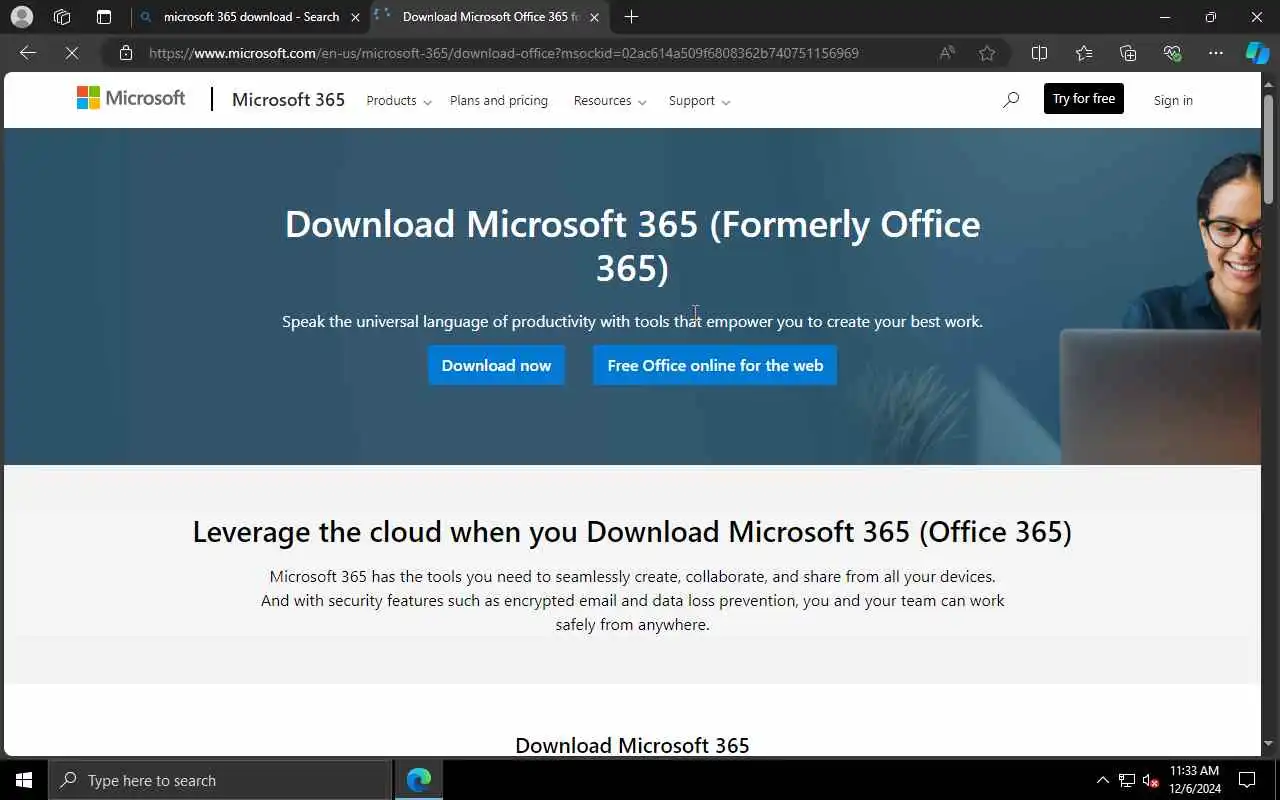Viewport: 1280px width, 800px height.
Task: Open the Workspaces icon in Edge
Action: tap(62, 17)
